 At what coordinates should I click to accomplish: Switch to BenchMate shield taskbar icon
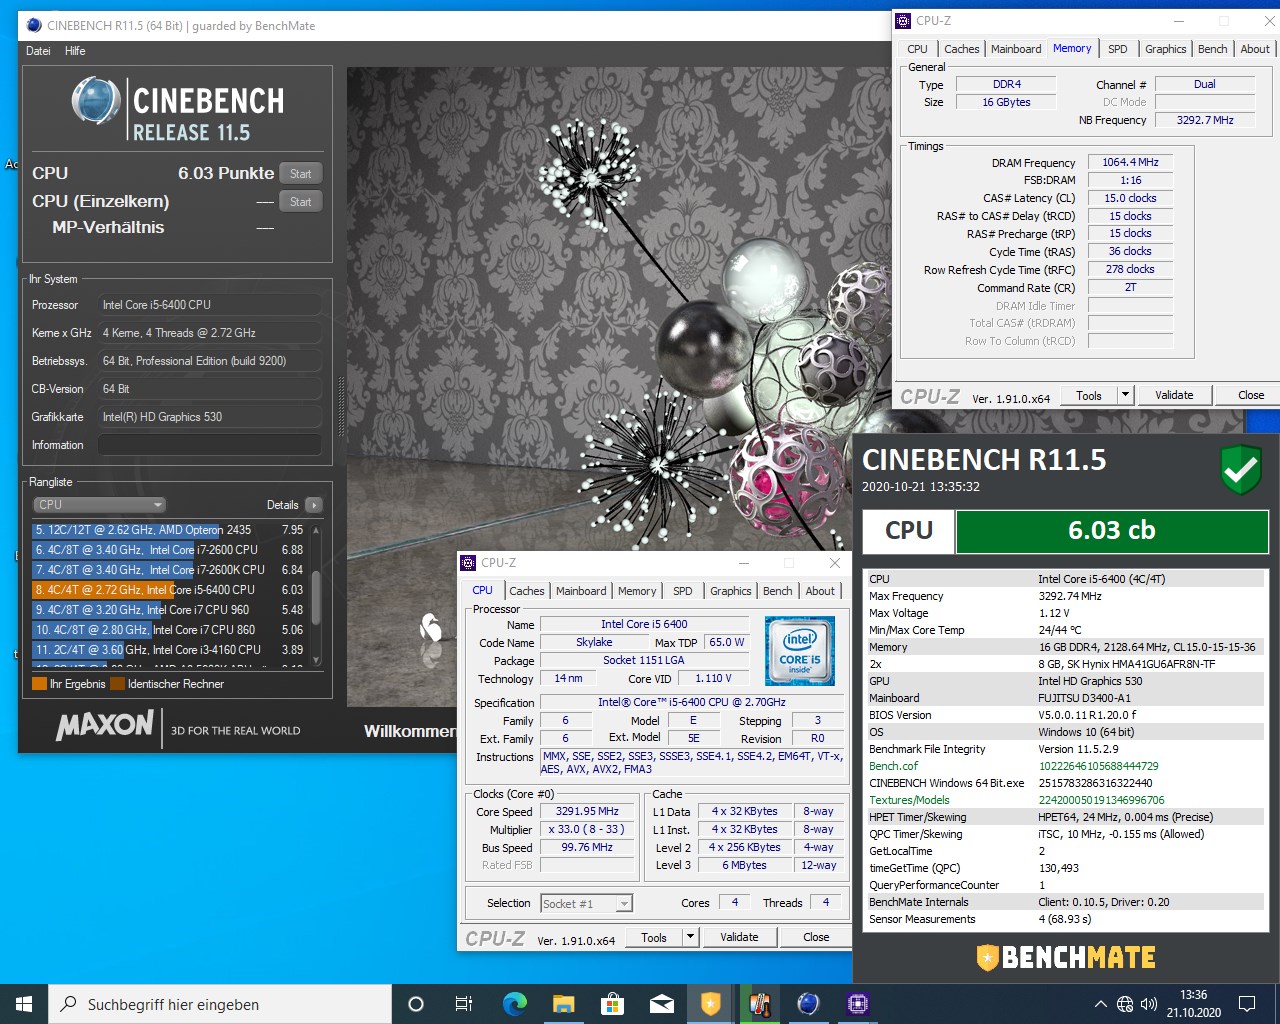pos(710,1004)
